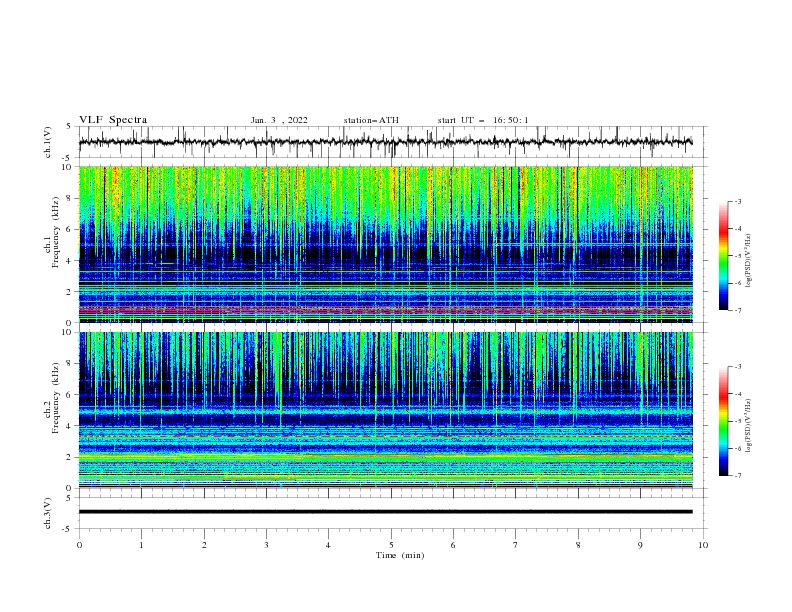Click time axis tick label '2'
Image resolution: width=792 pixels, height=612 pixels.
tap(204, 545)
